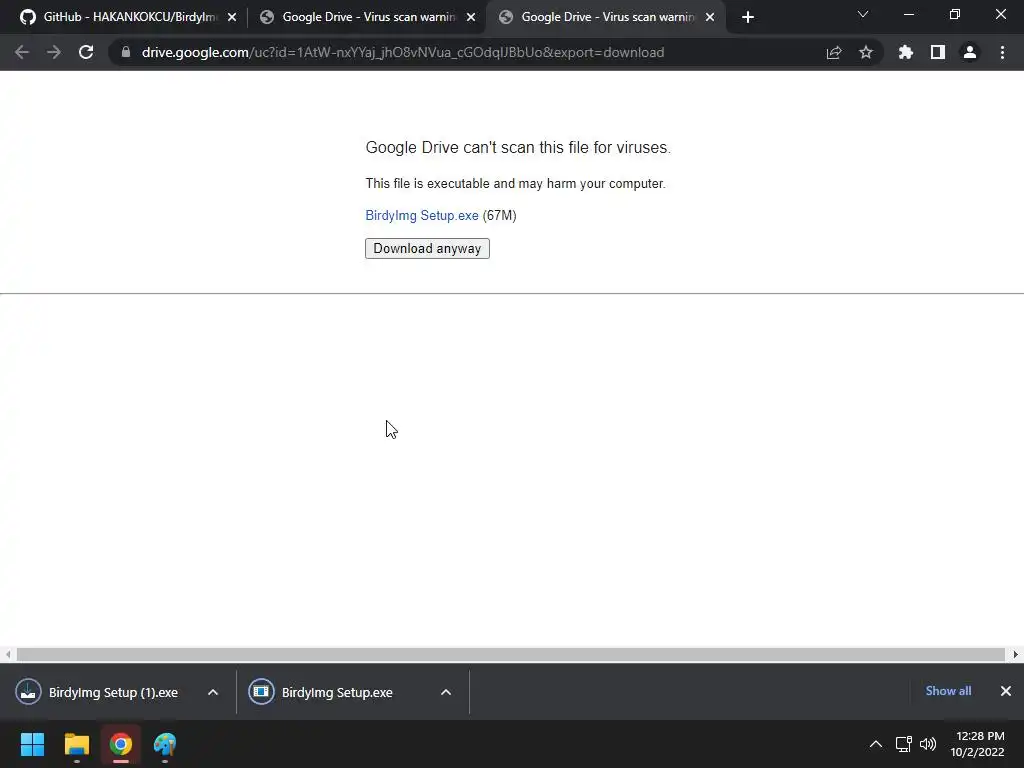Go back to the previous page

22,52
